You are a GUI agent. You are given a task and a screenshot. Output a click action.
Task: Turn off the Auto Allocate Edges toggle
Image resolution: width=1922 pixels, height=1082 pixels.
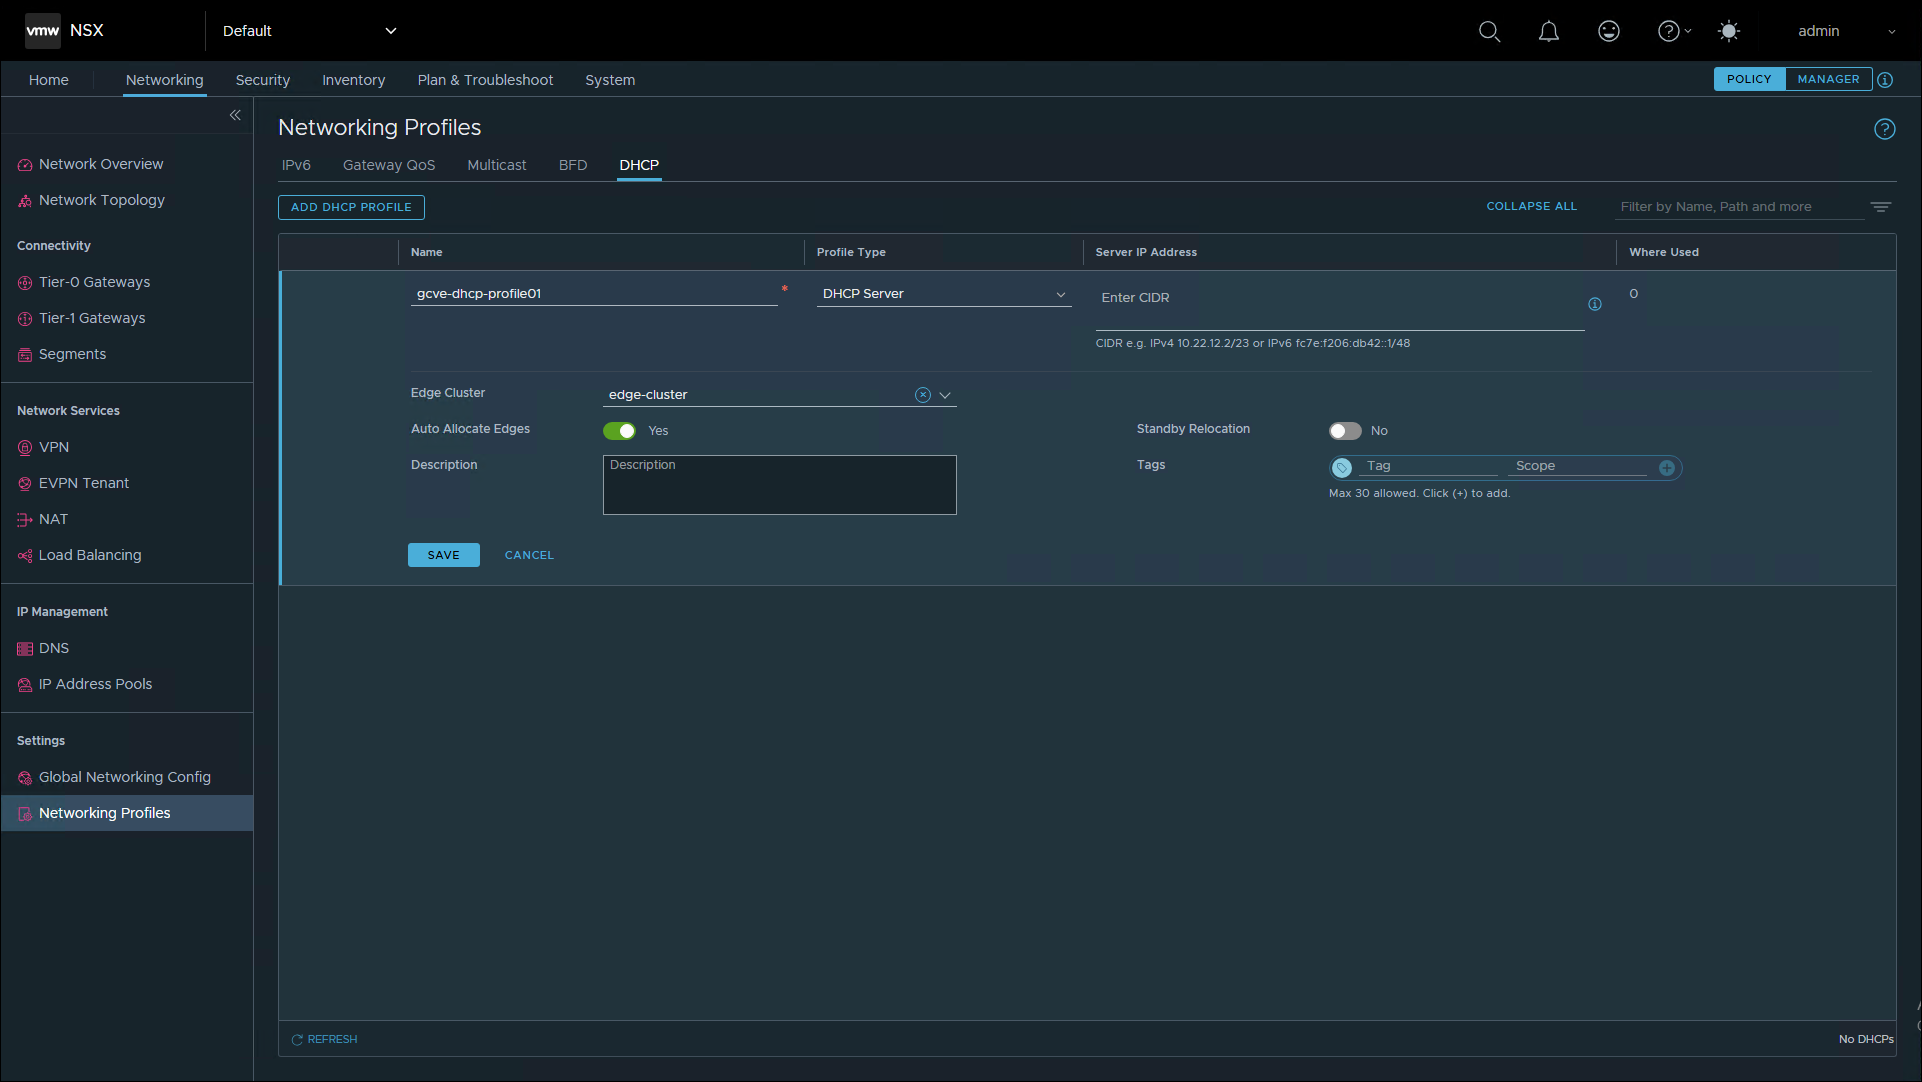pos(619,431)
